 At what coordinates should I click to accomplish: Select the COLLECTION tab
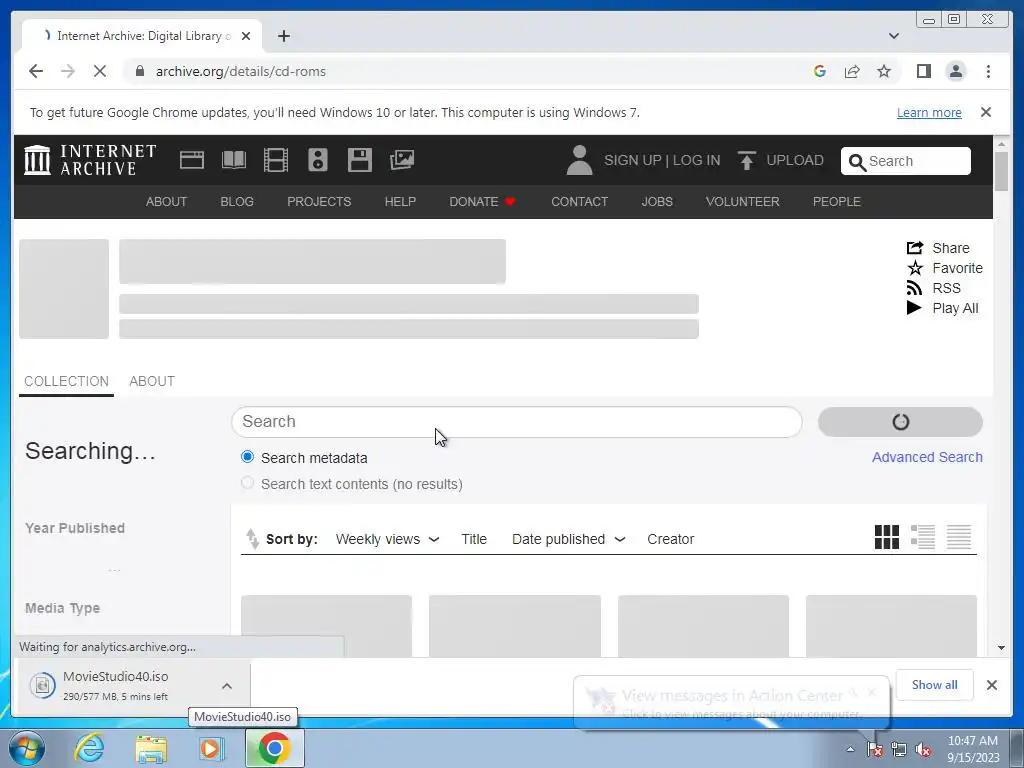click(66, 381)
